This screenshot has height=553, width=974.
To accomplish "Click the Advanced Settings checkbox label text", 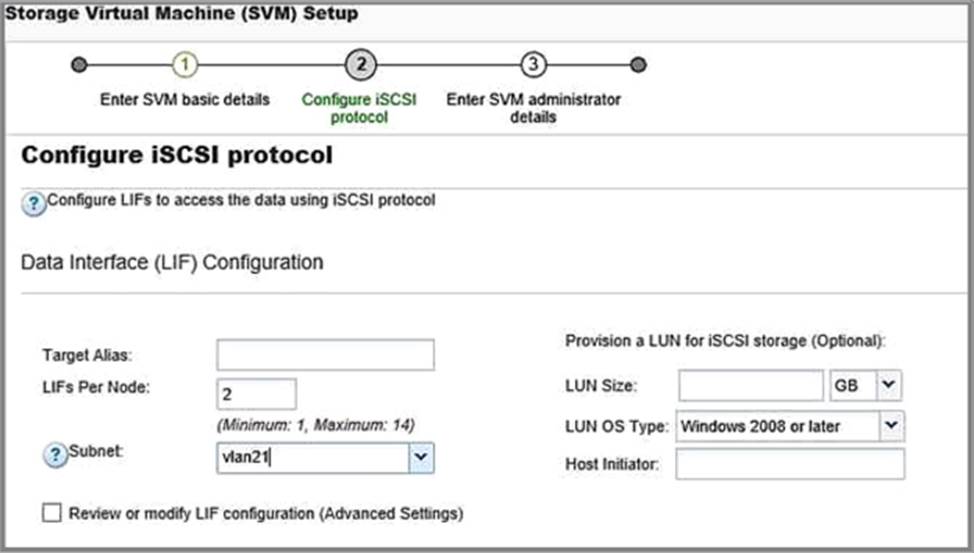I will (x=265, y=514).
